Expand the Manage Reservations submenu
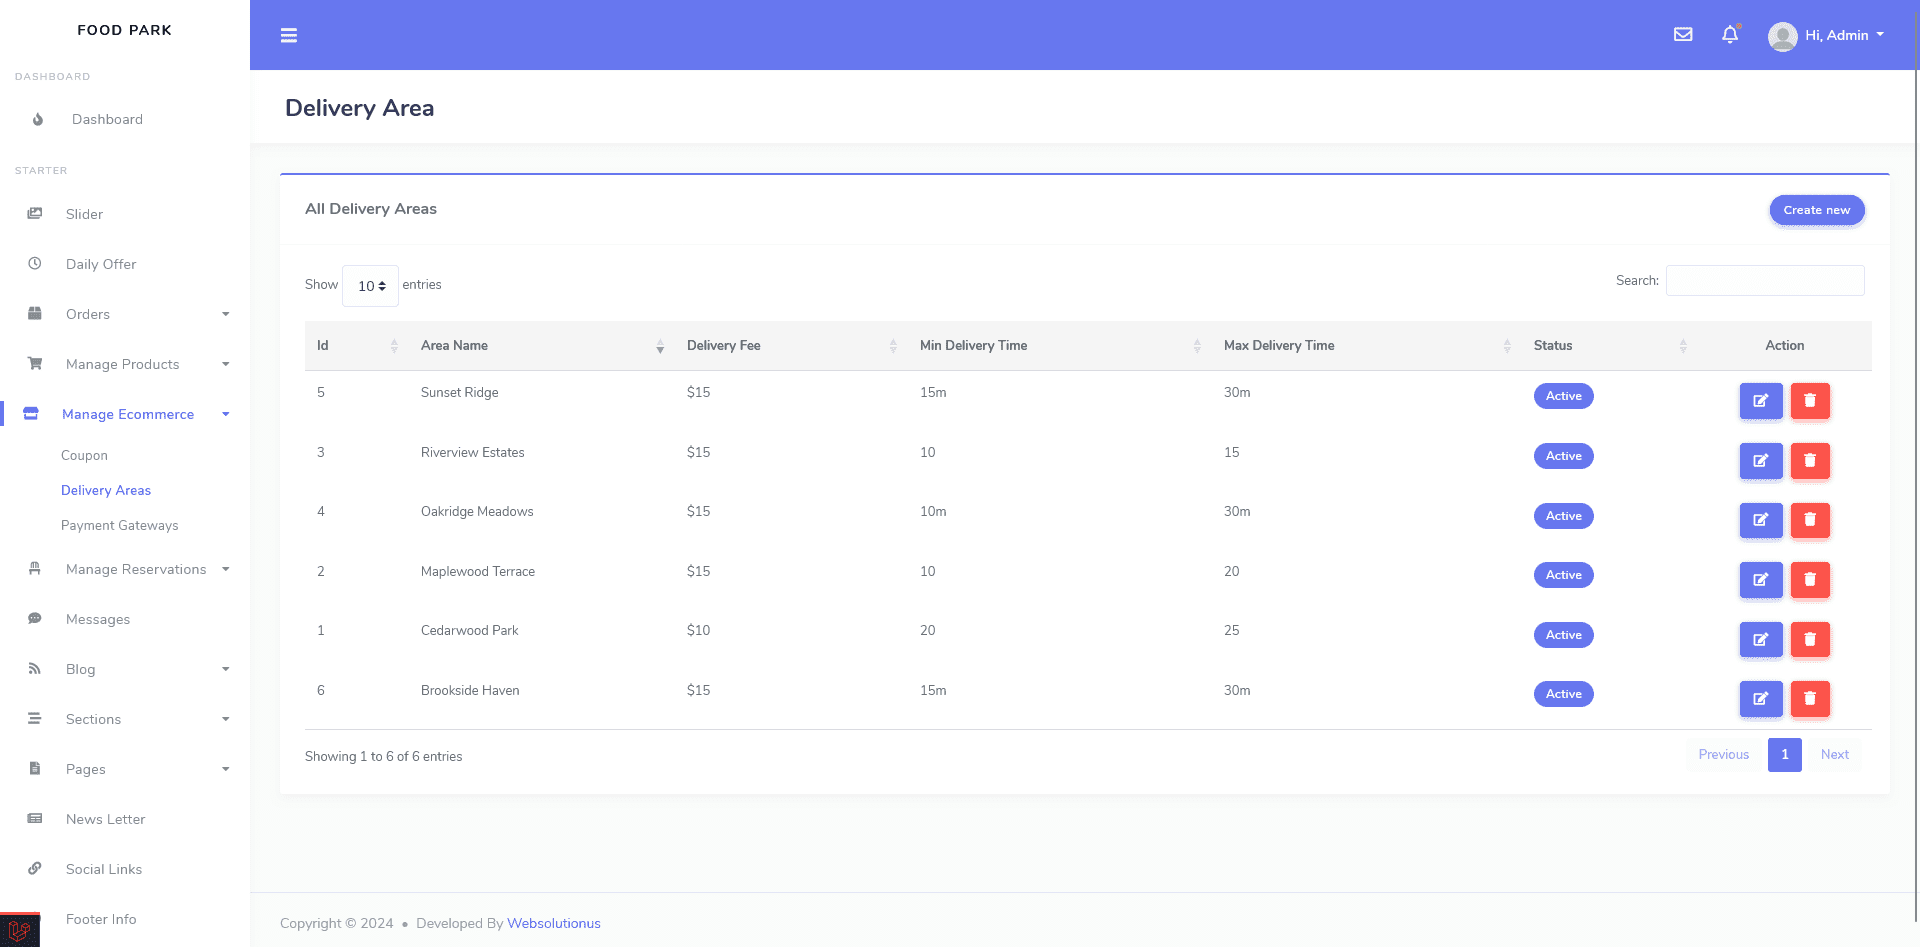Image resolution: width=1920 pixels, height=947 pixels. pyautogui.click(x=226, y=569)
